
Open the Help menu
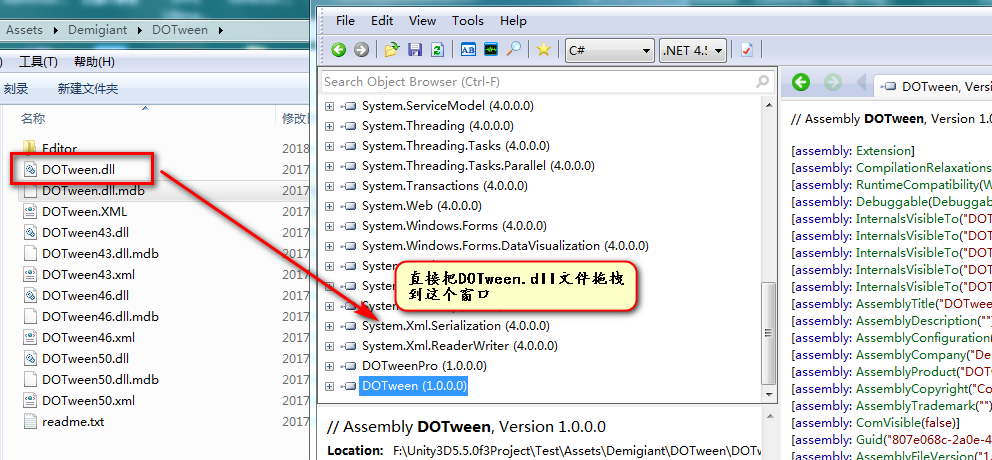[513, 21]
